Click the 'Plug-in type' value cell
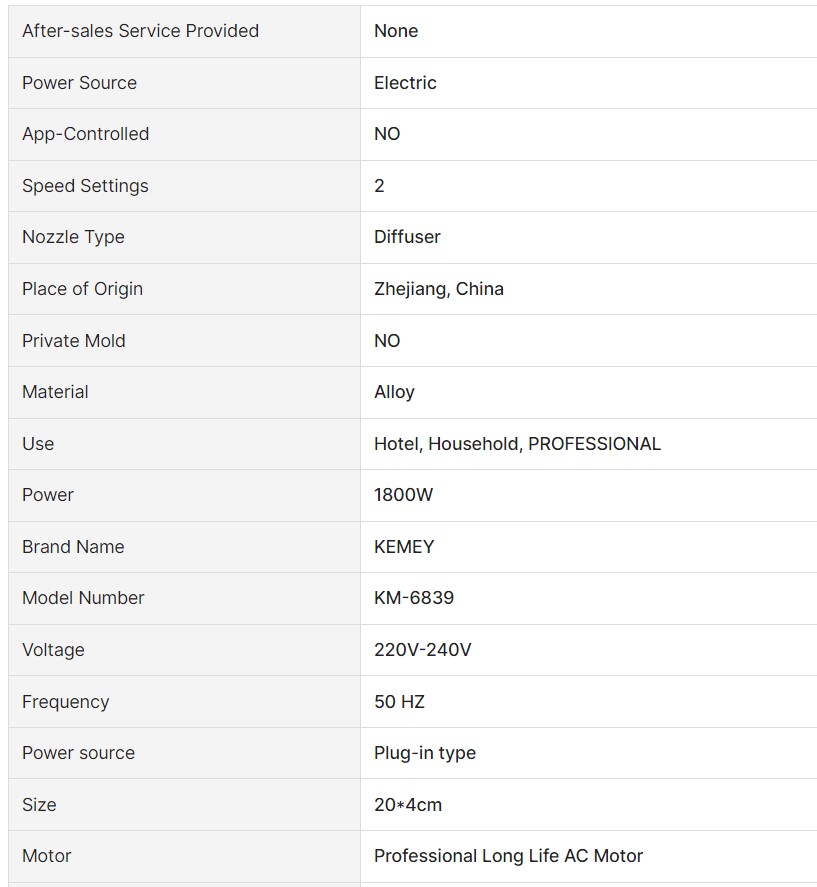 tap(424, 753)
